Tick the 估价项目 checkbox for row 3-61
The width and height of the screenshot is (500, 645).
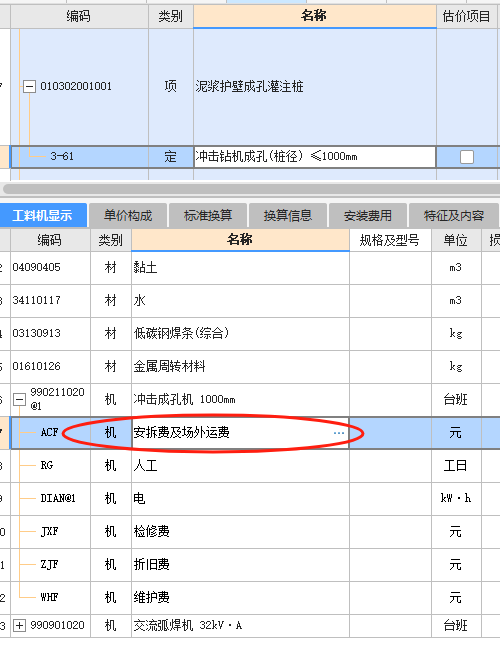click(467, 157)
